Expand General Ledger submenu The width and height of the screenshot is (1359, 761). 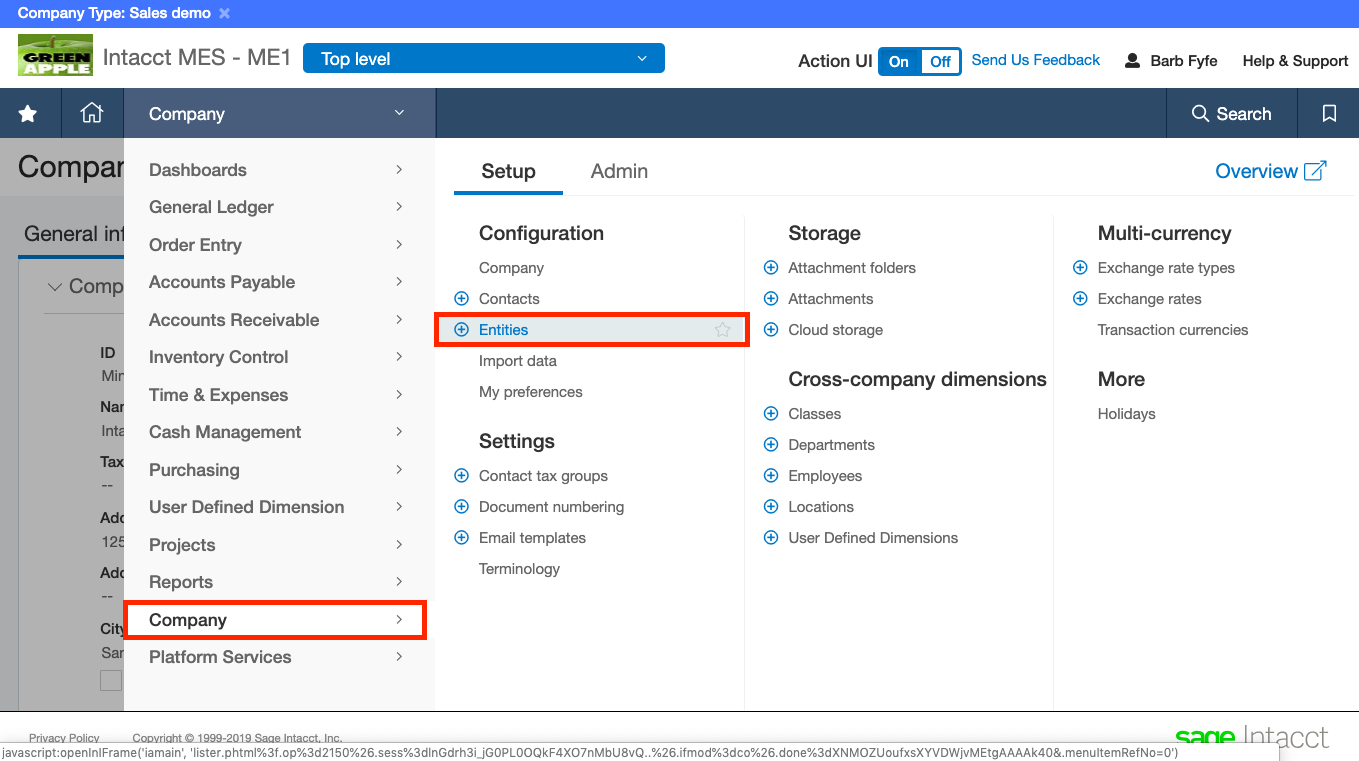click(x=399, y=207)
